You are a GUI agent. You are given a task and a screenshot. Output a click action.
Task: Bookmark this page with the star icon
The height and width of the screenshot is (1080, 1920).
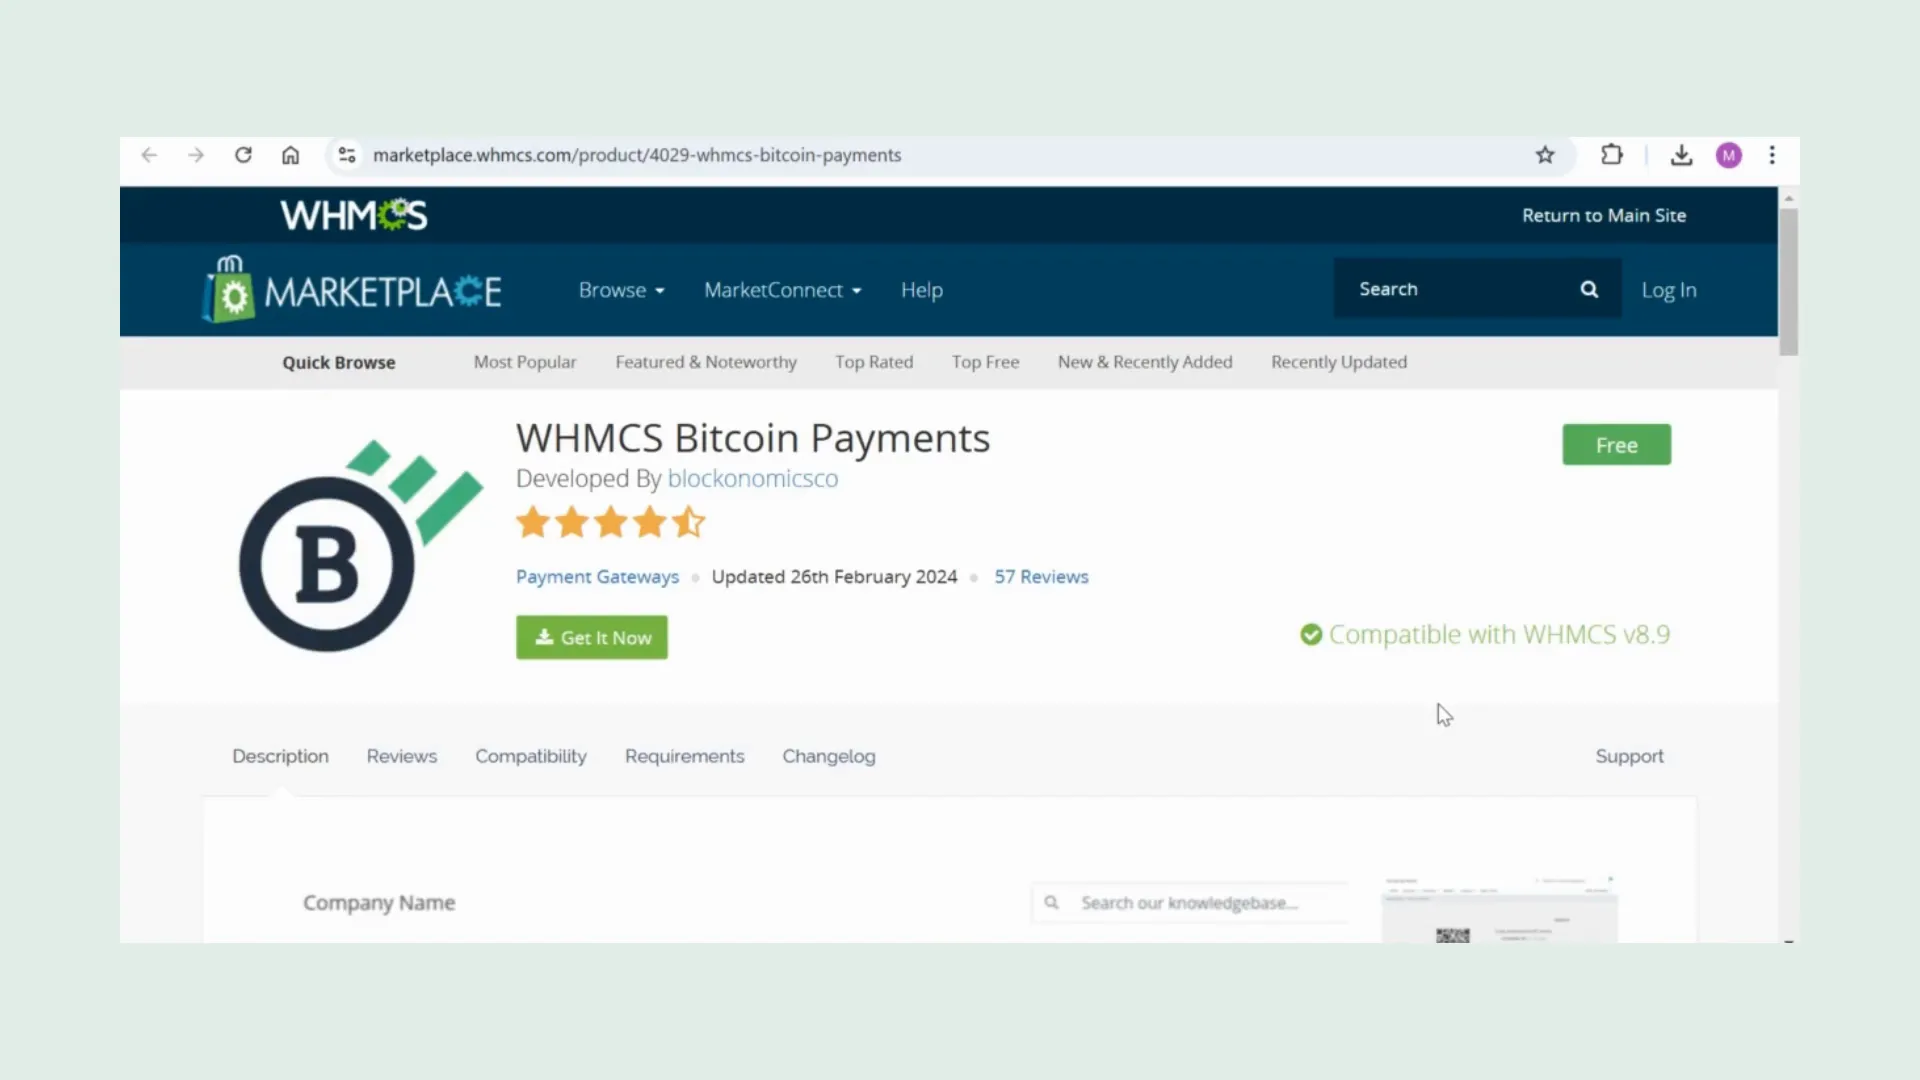pyautogui.click(x=1545, y=155)
